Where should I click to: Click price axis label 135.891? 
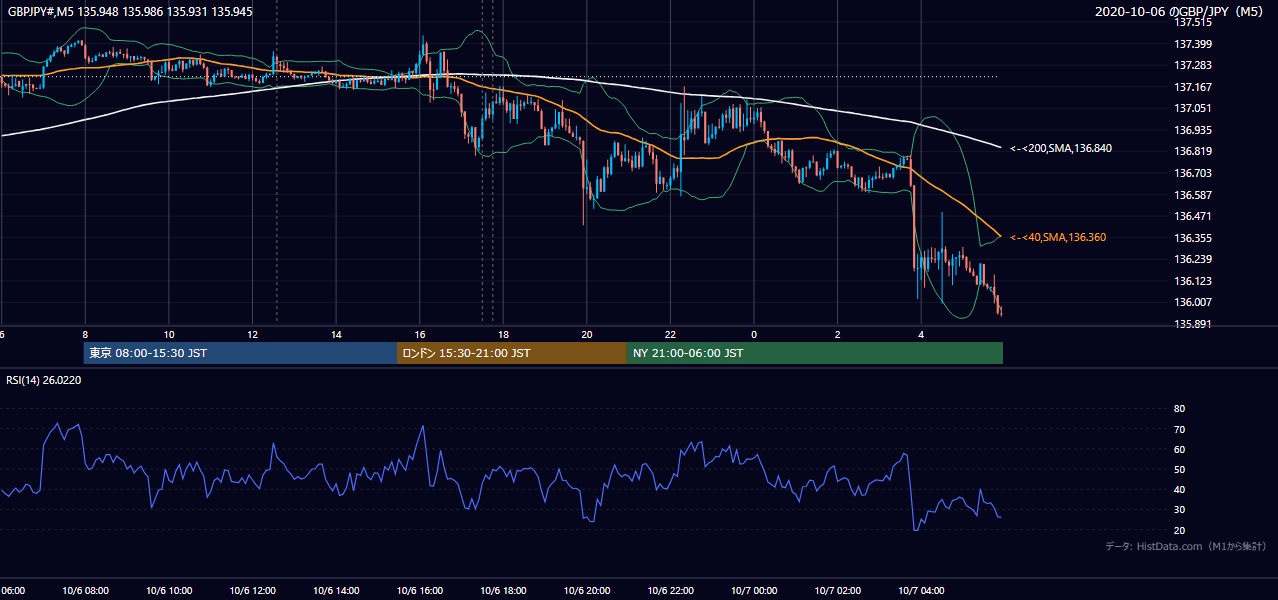pyautogui.click(x=1194, y=324)
